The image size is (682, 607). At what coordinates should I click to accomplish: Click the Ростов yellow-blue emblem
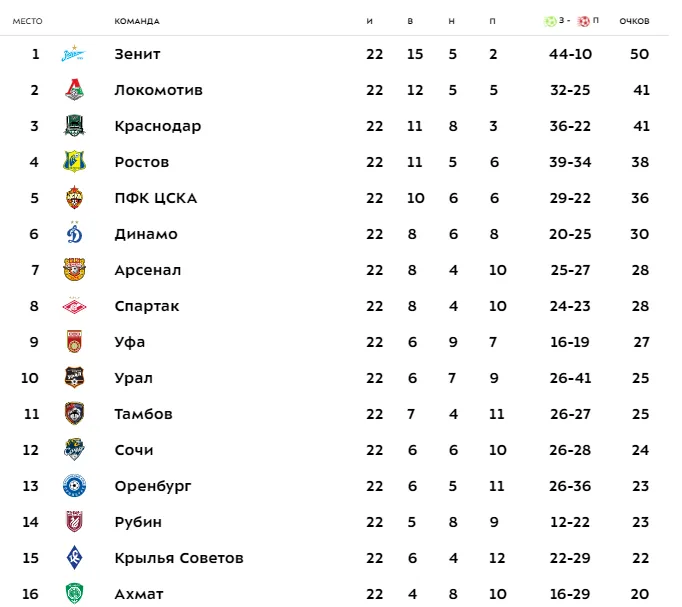74,162
